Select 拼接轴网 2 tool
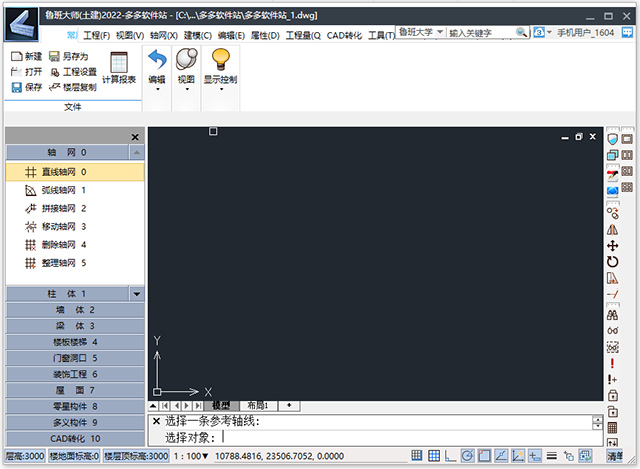The width and height of the screenshot is (640, 469). 75,209
